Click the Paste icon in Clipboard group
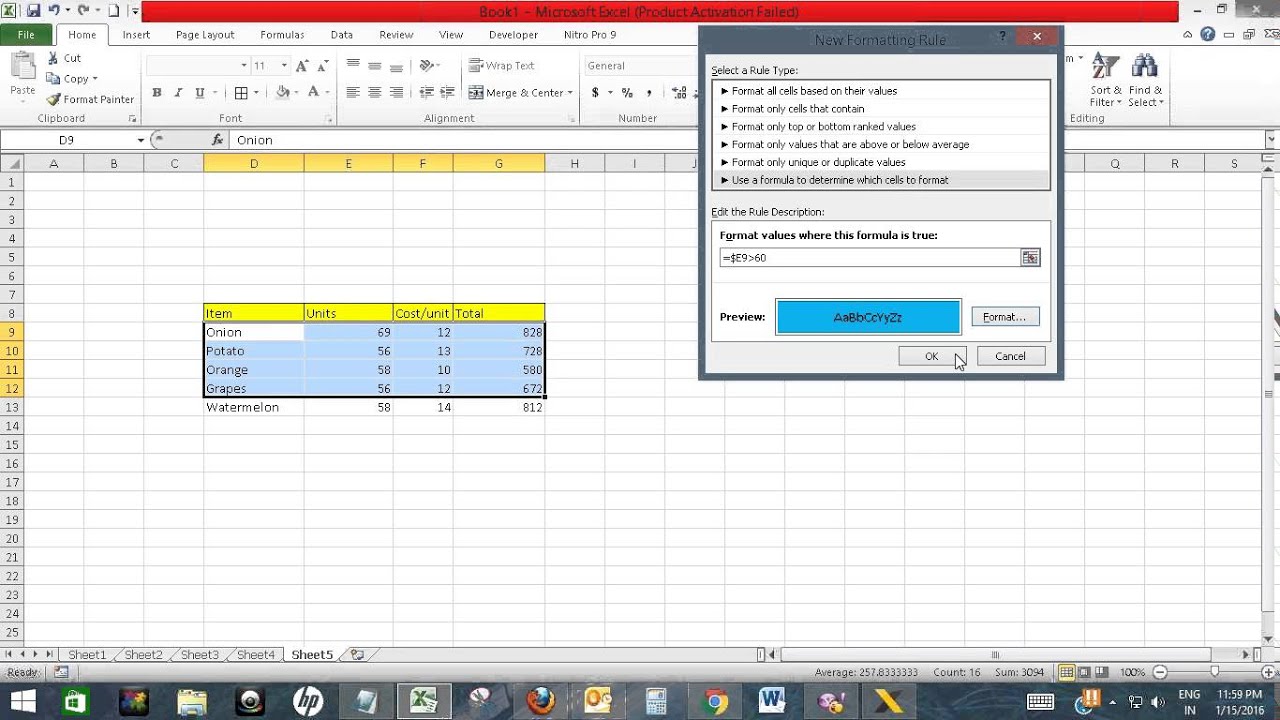 pos(22,68)
